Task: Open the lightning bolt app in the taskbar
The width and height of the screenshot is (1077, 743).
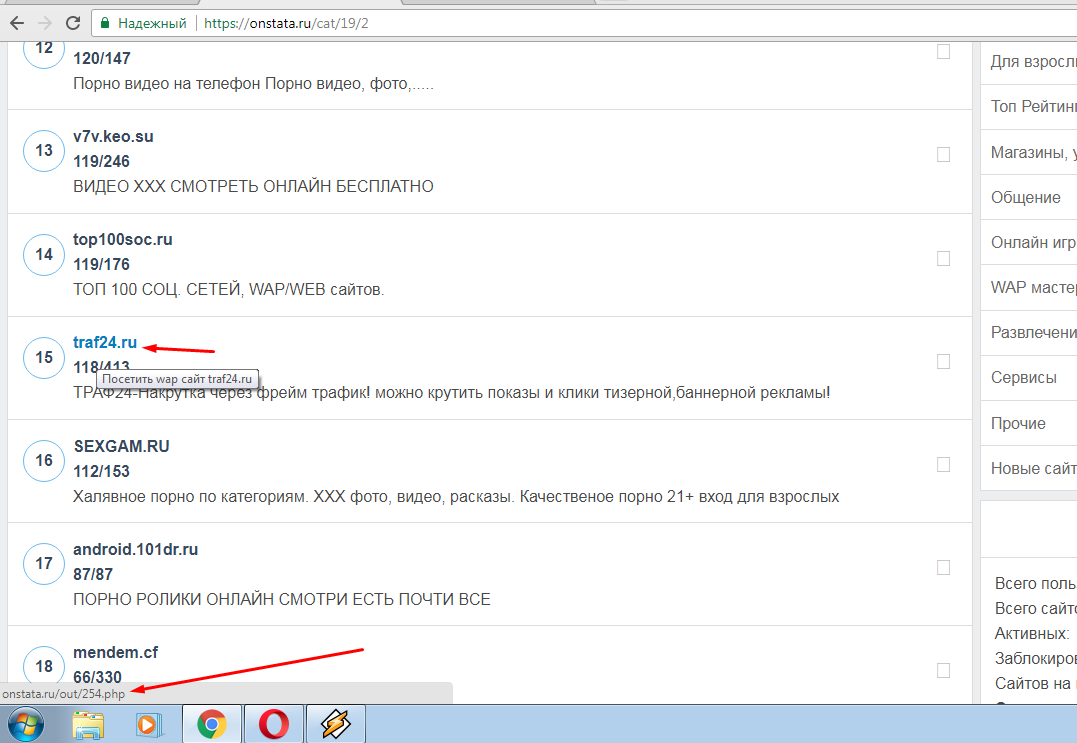Action: click(334, 723)
